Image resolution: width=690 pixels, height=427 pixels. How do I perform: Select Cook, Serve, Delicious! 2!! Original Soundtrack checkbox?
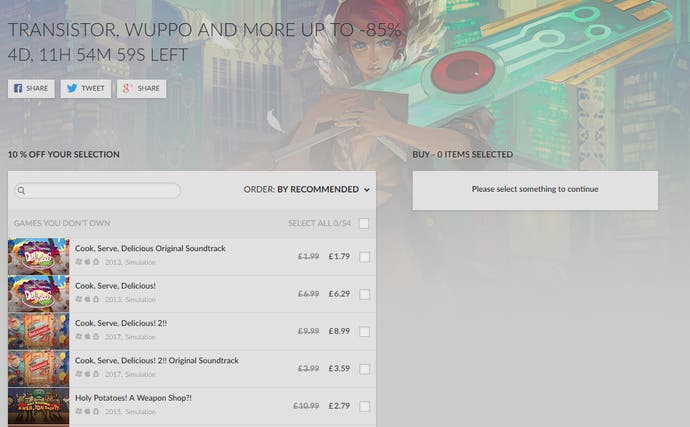(x=364, y=369)
